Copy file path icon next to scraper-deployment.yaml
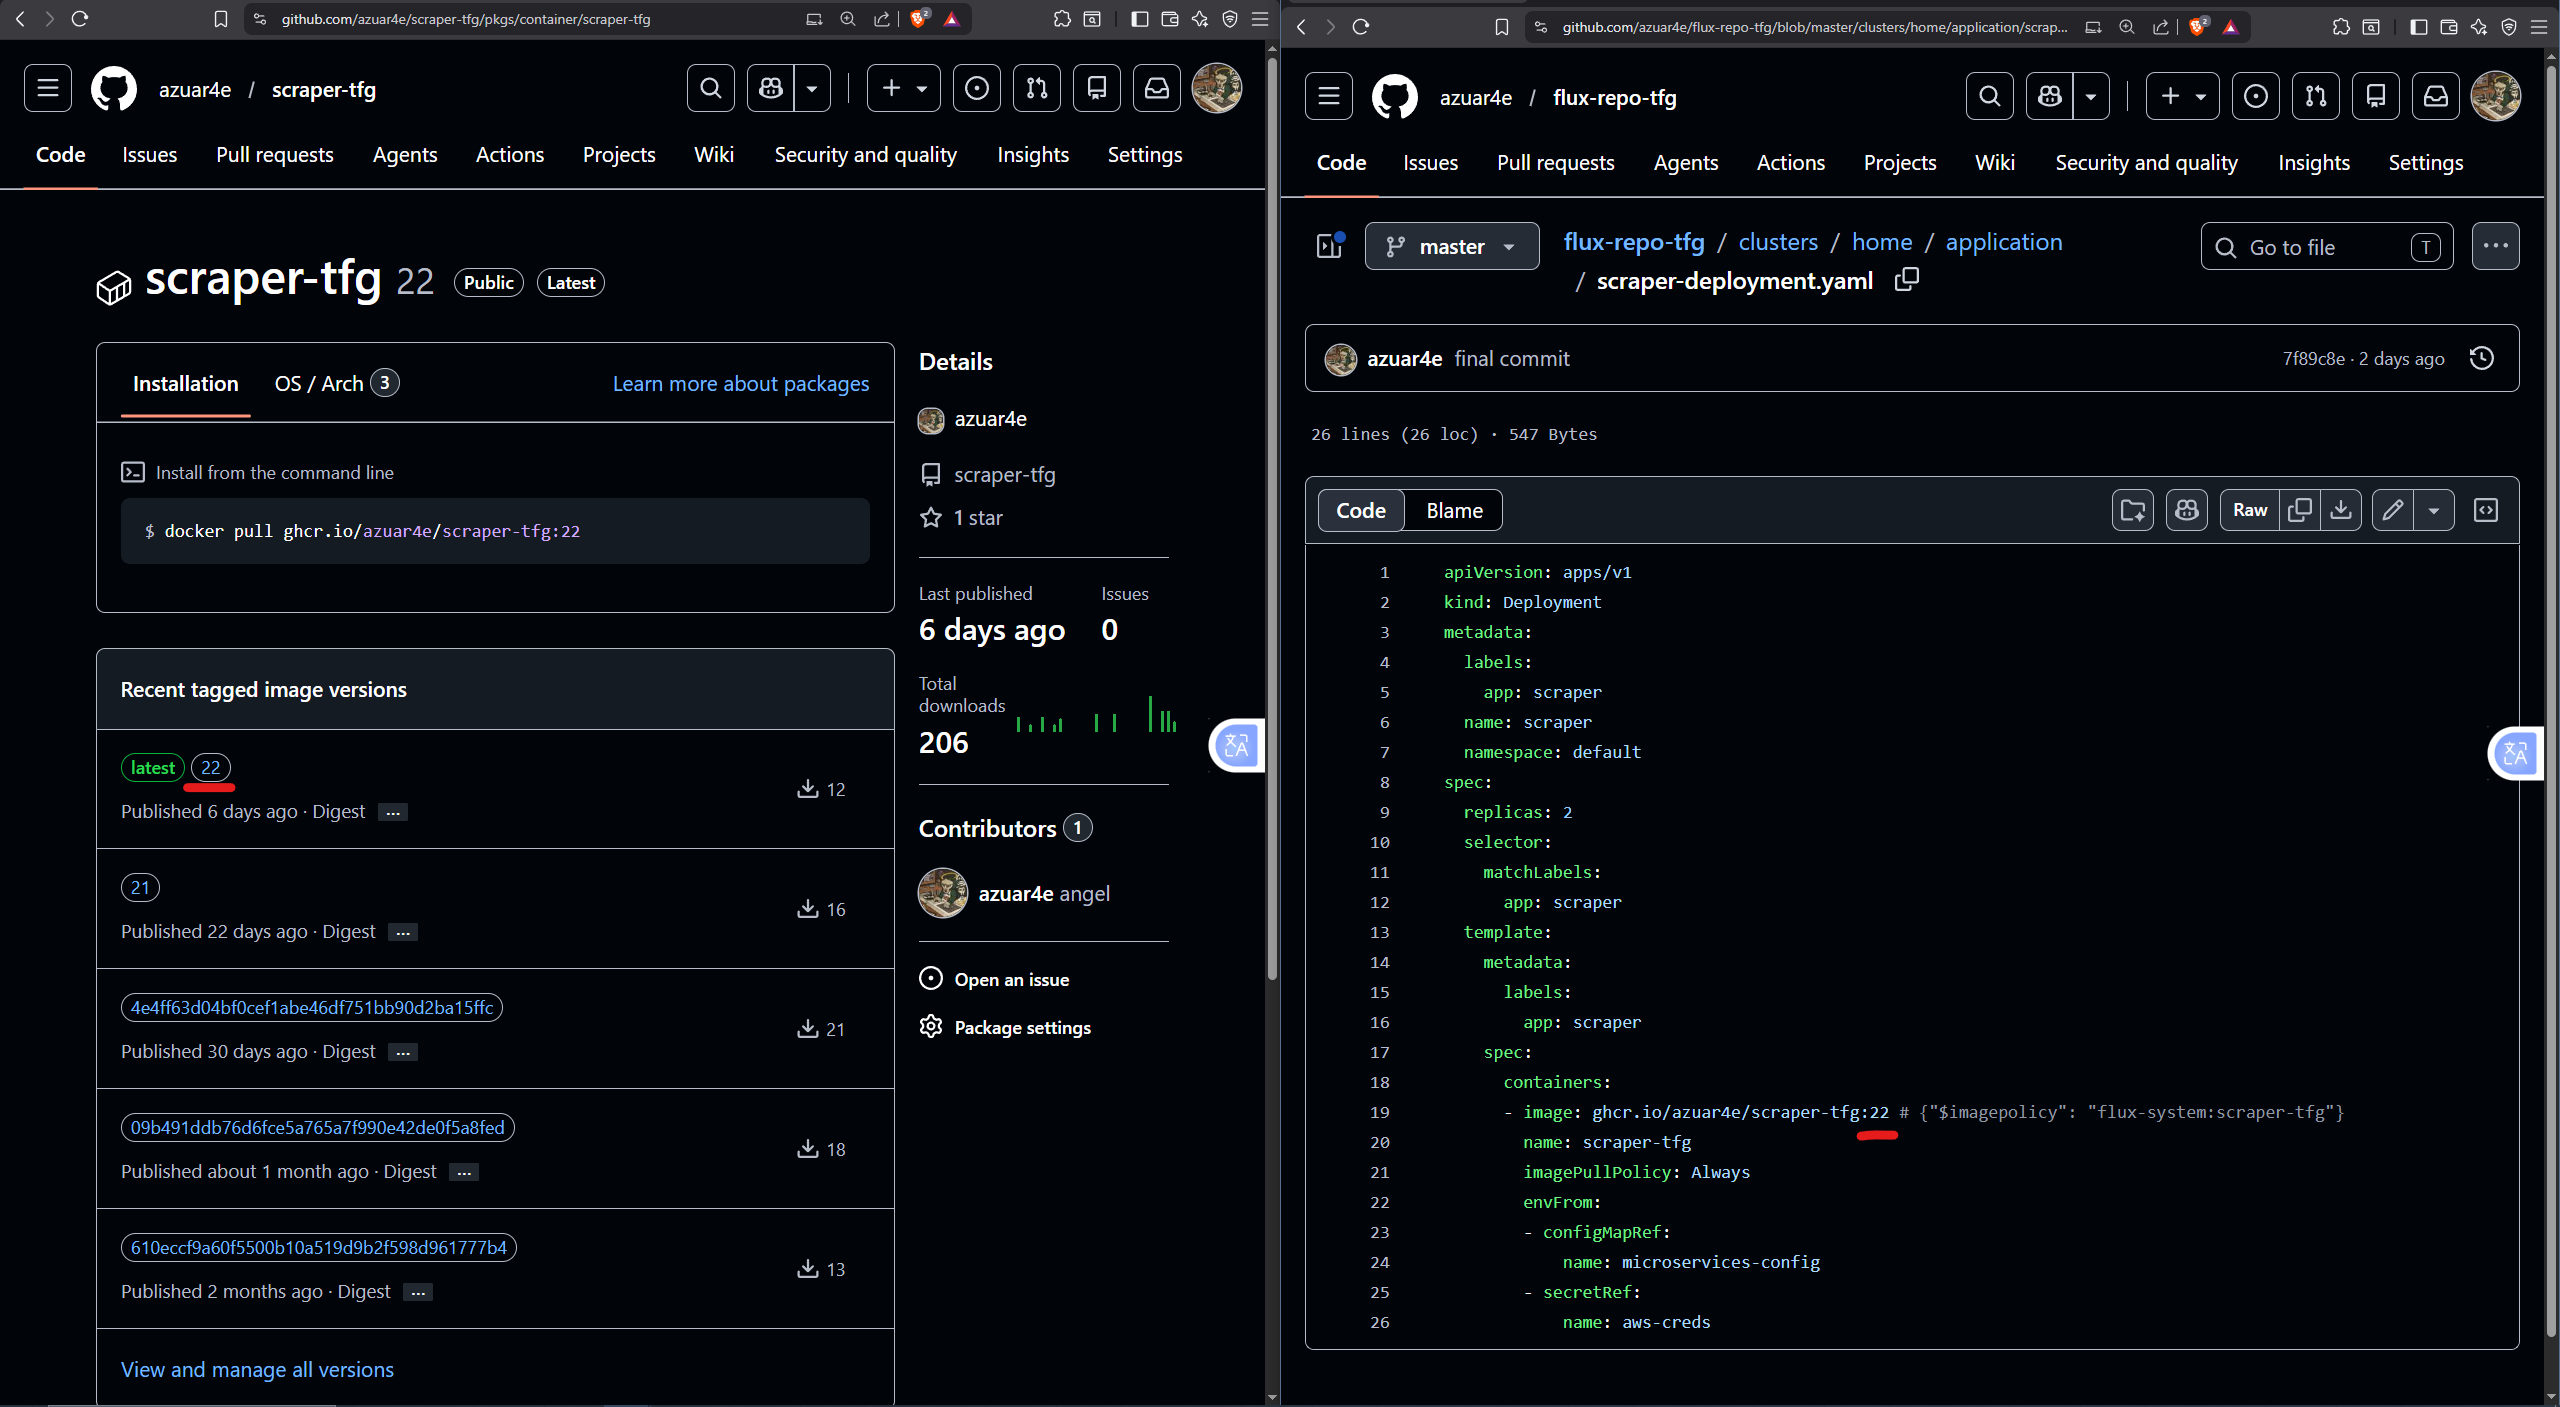 point(1907,280)
